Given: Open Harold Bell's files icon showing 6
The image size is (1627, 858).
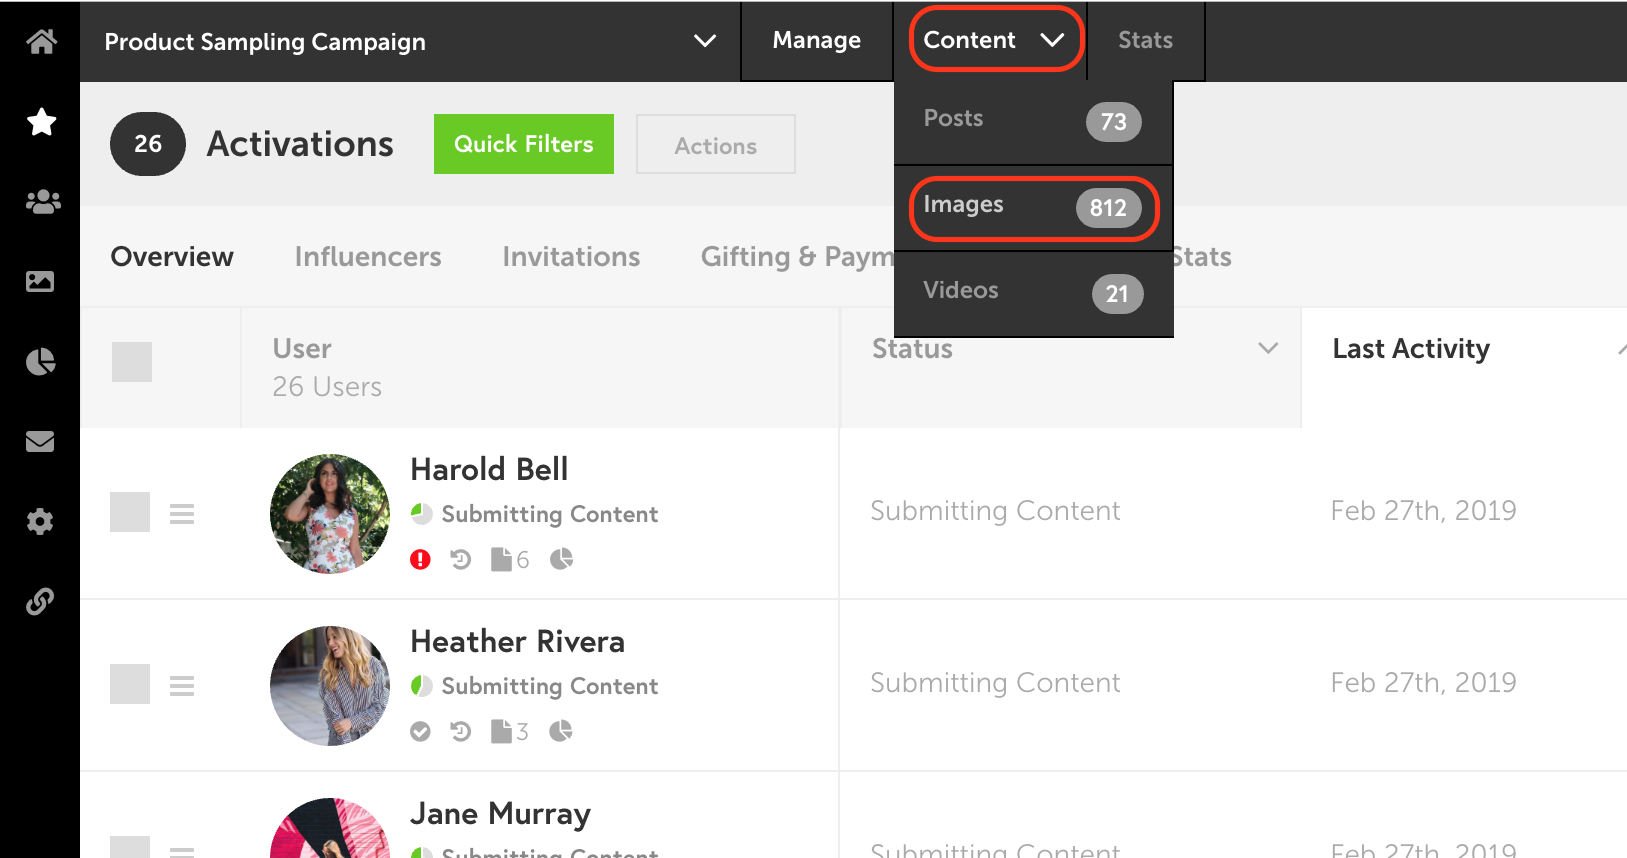Looking at the screenshot, I should point(510,559).
